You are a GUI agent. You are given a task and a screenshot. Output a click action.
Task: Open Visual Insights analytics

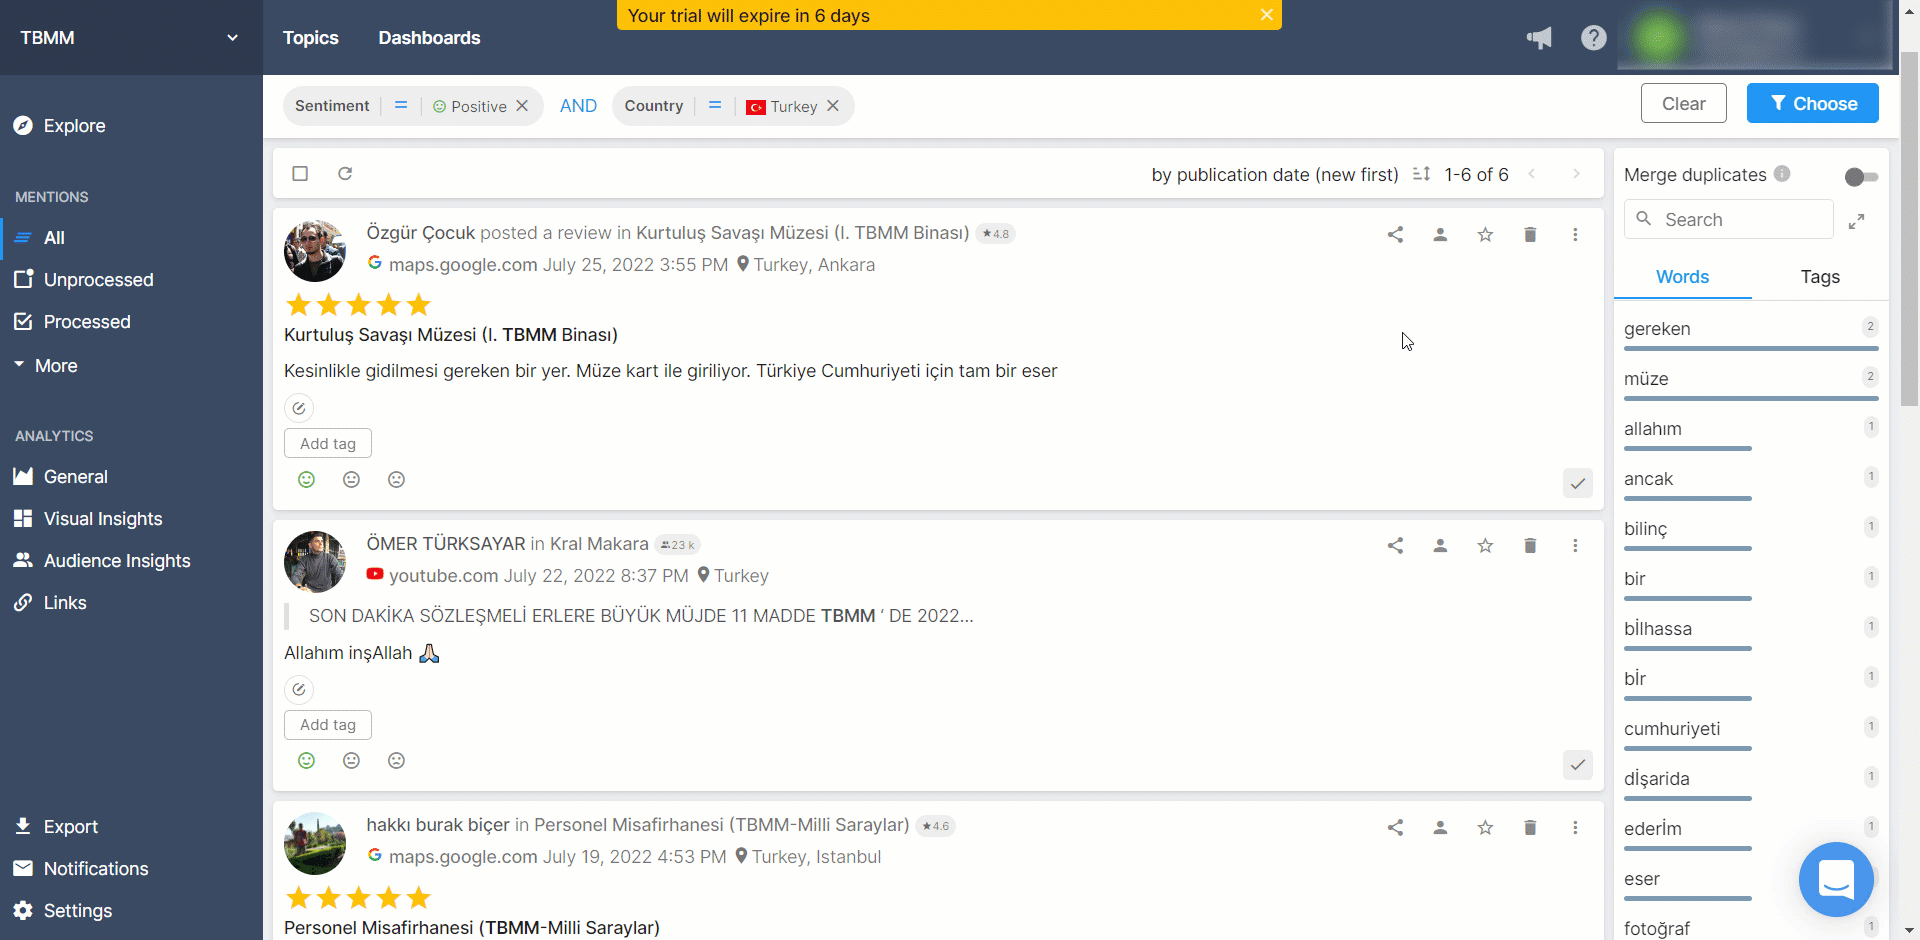click(102, 519)
